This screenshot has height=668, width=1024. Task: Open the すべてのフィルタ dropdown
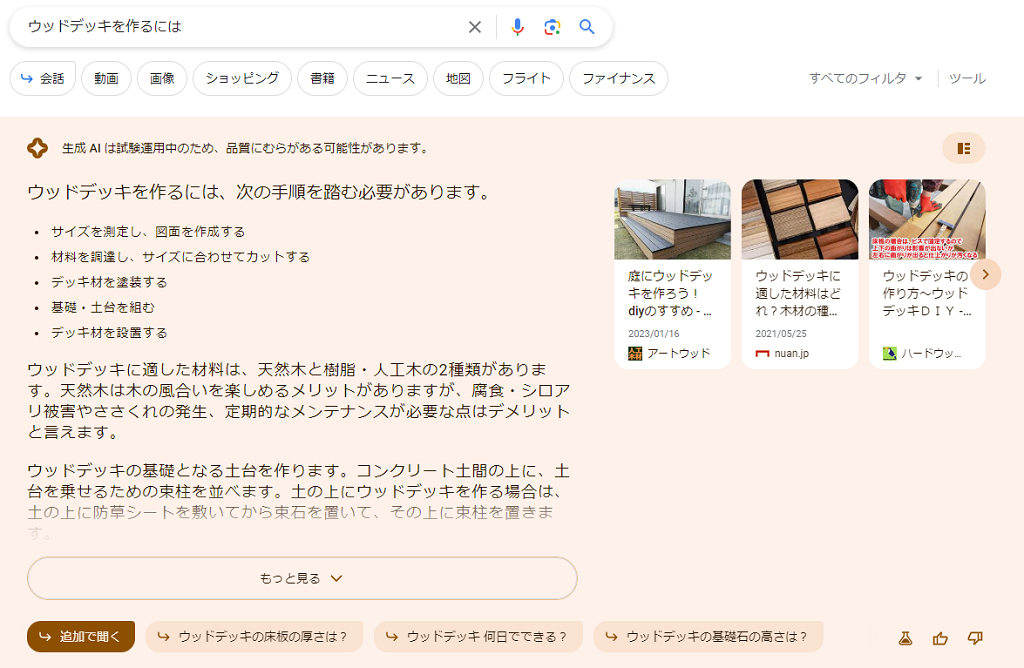pyautogui.click(x=866, y=78)
